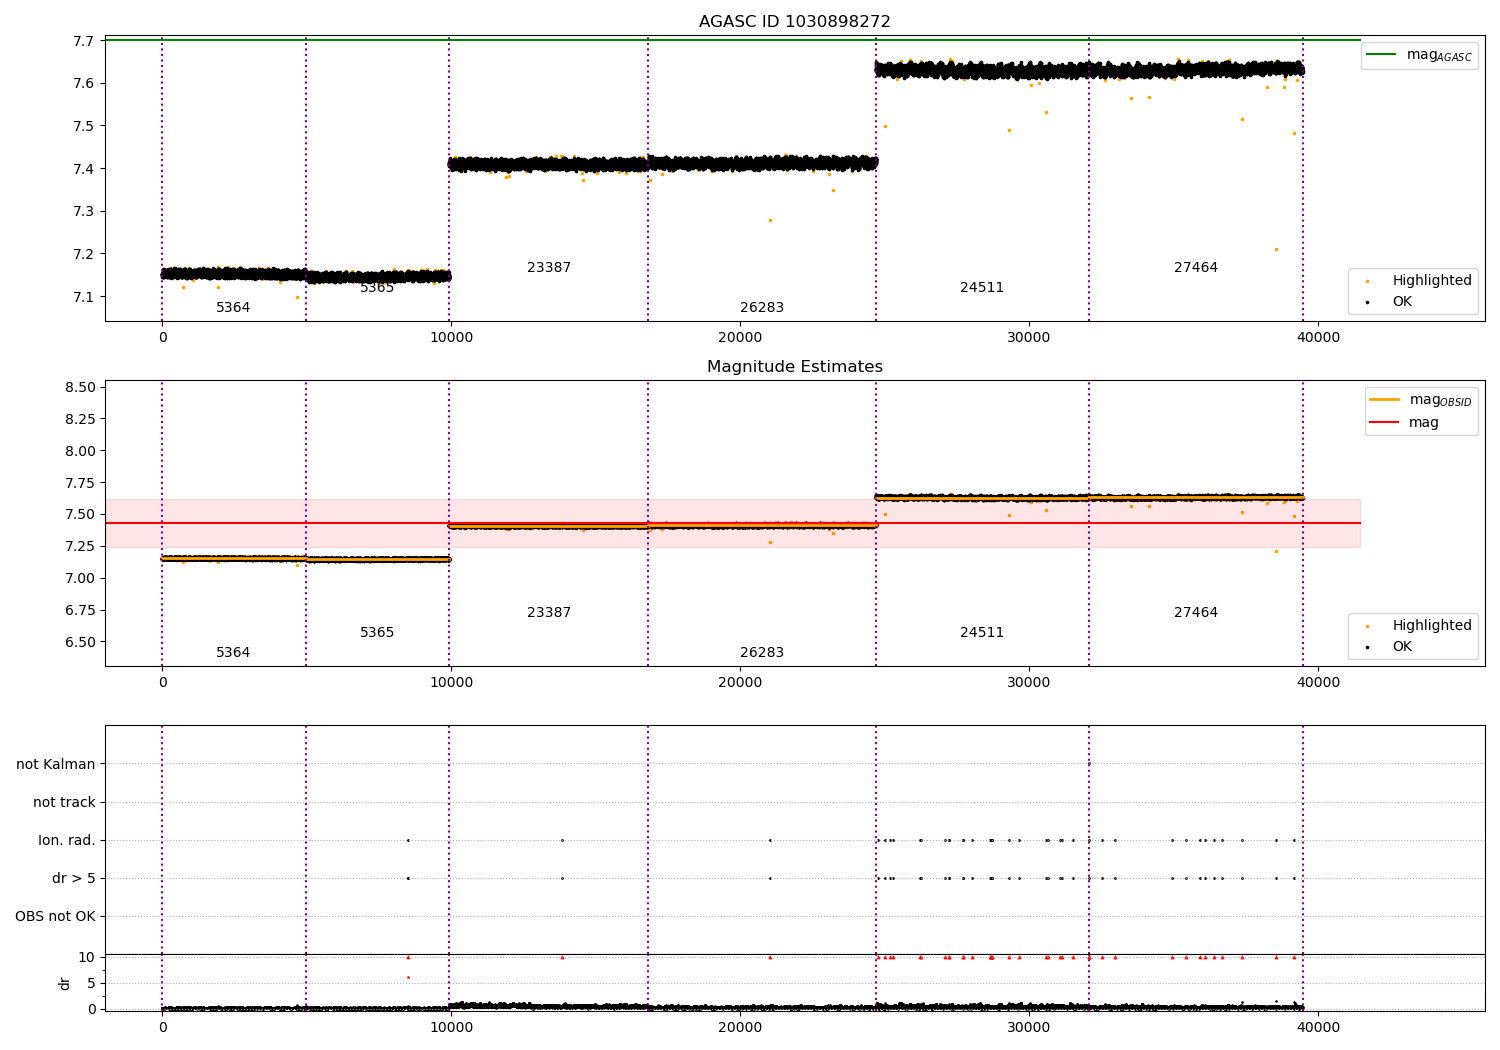
Task: Click obsid label 27464 in Magnitude Estimates plot
Action: pos(1196,613)
